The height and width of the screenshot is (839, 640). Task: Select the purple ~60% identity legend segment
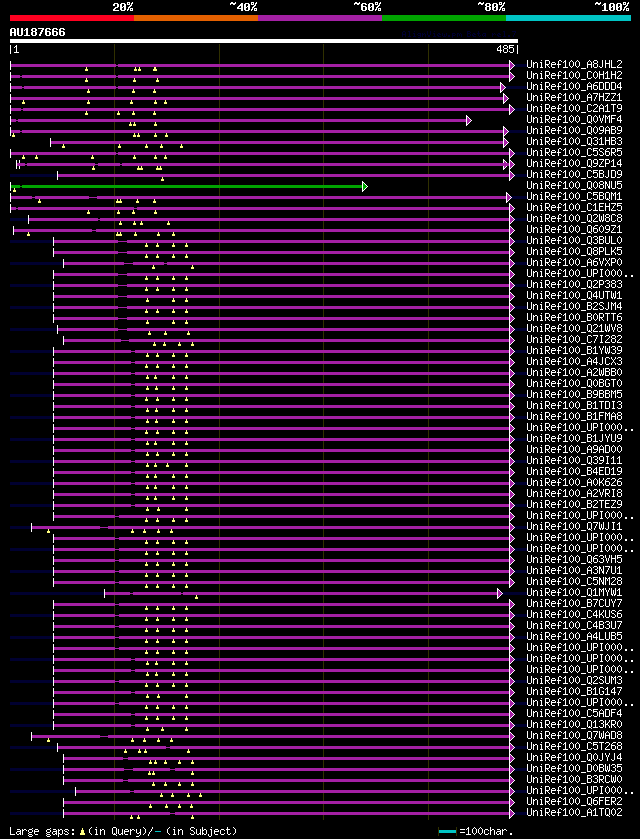pos(320,18)
